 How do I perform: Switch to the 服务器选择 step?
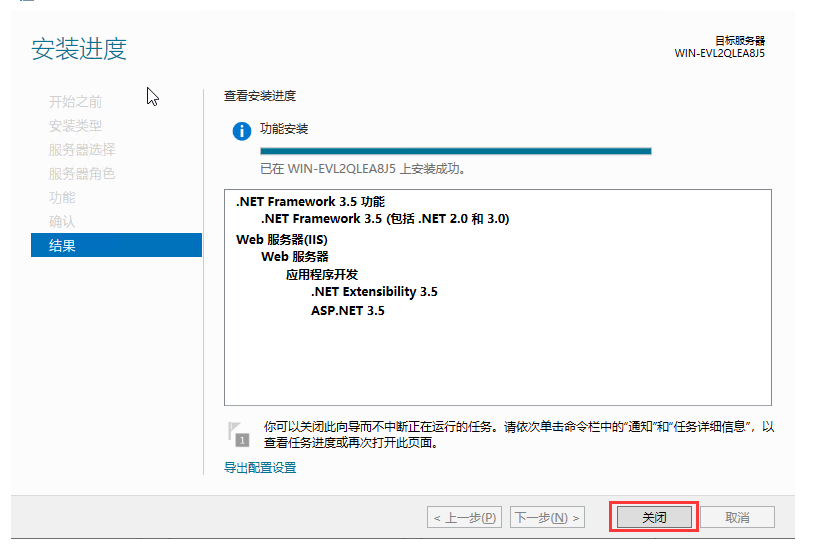[81, 150]
